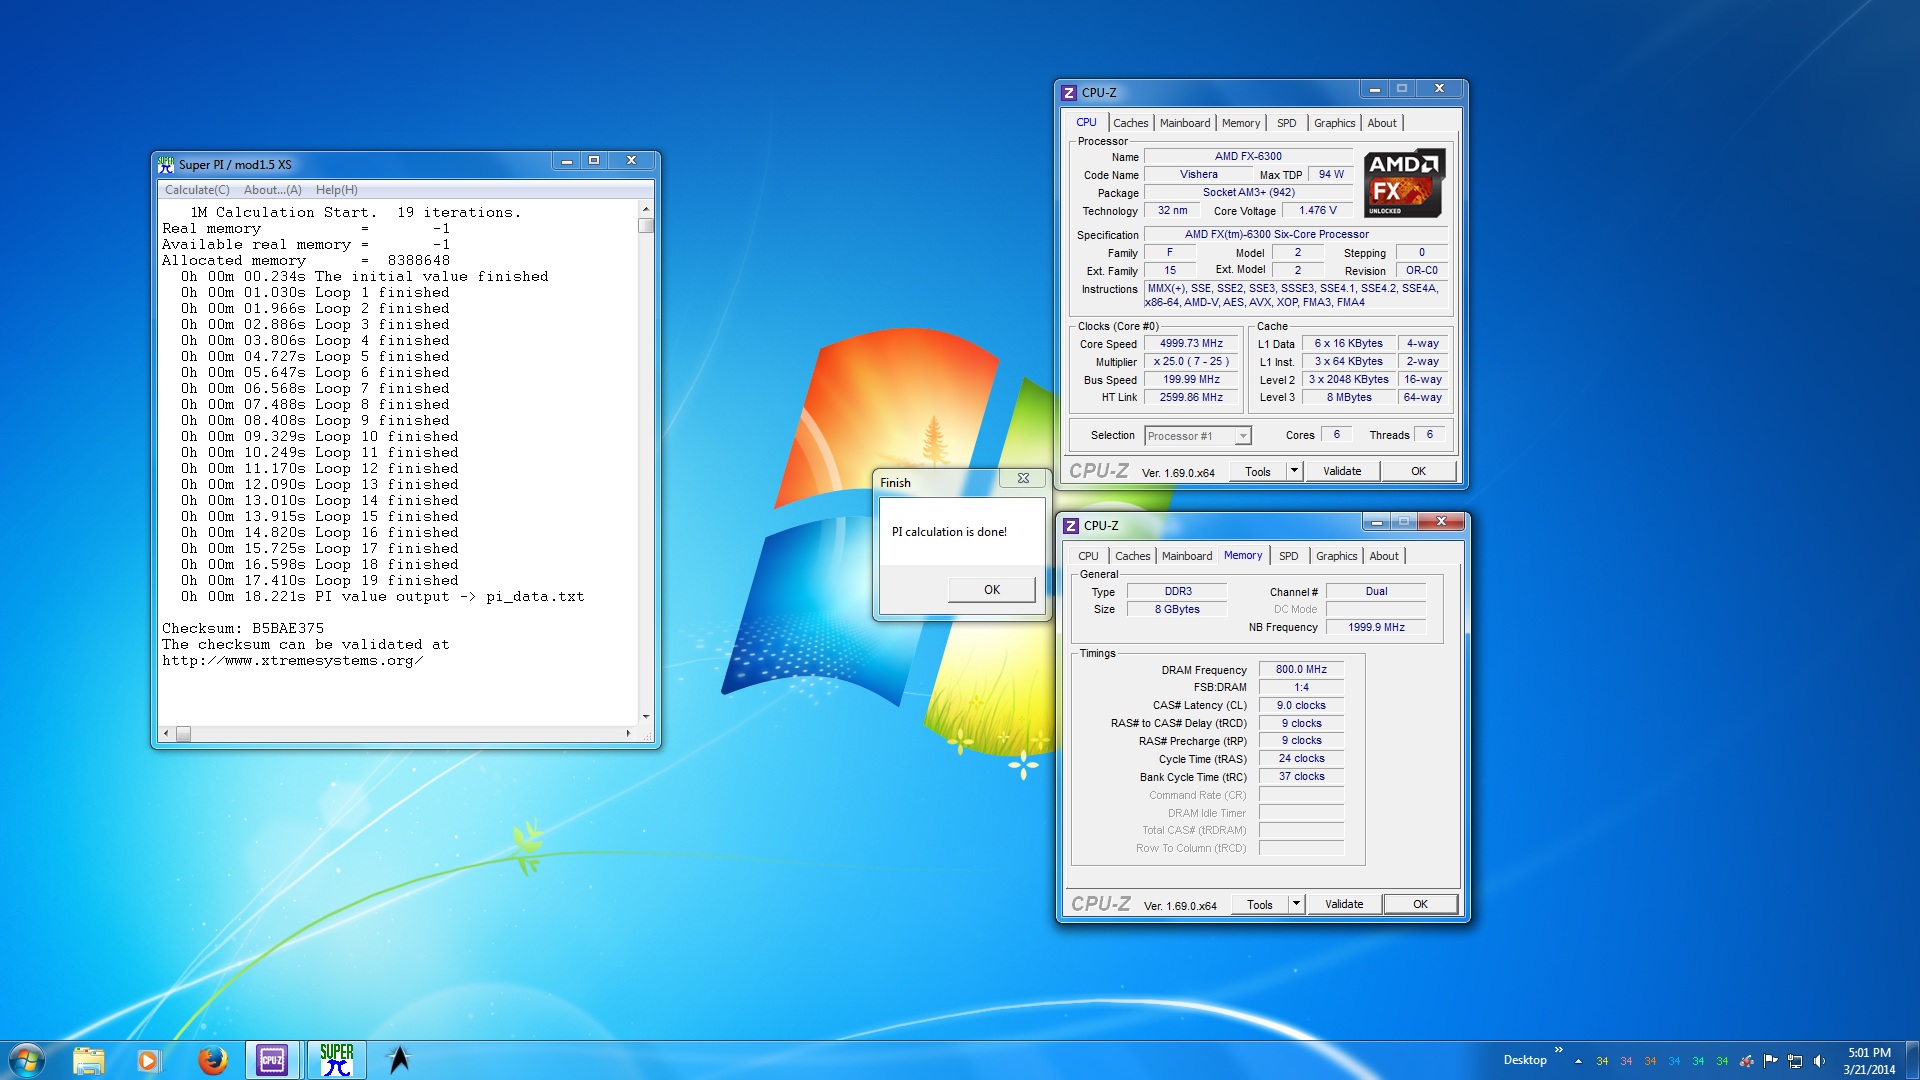The image size is (1920, 1080).
Task: Click OK in bottom CPU-Z window
Action: tap(1420, 904)
